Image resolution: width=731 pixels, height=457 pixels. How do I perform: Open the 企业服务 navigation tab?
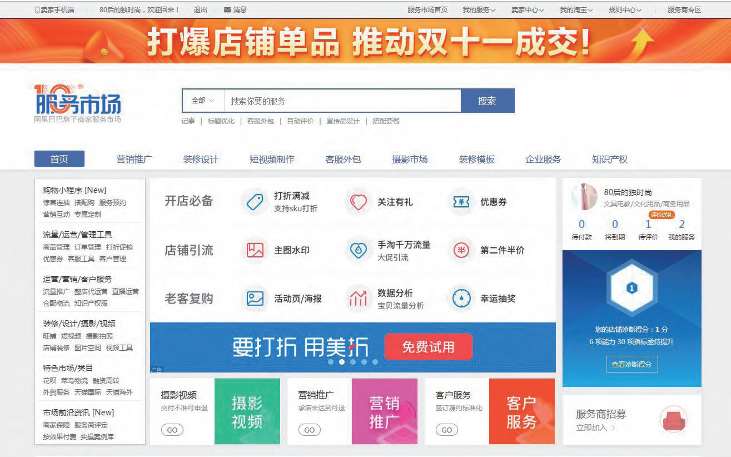[543, 159]
